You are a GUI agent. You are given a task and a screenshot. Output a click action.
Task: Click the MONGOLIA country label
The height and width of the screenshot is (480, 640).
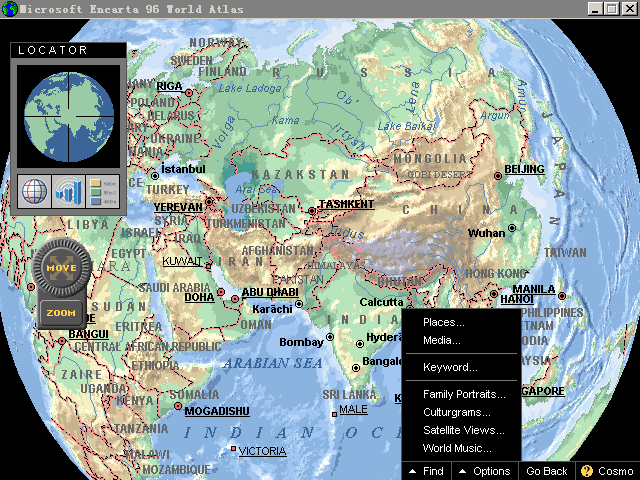click(x=430, y=159)
